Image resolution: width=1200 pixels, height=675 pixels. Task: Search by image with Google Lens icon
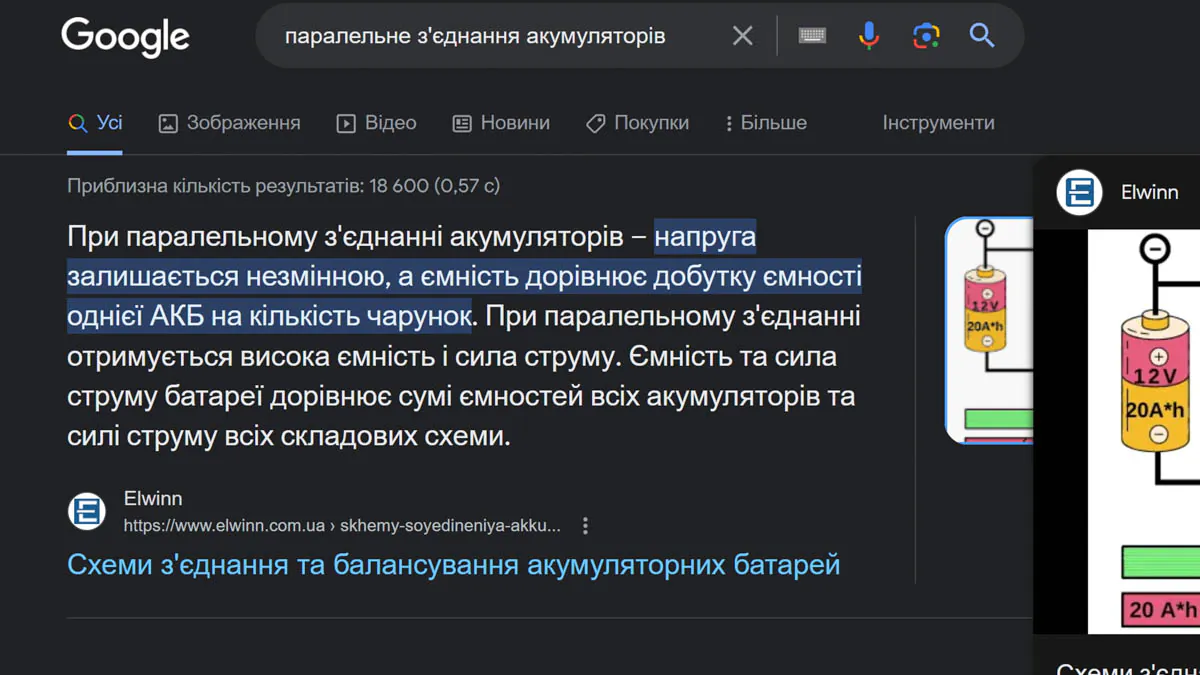926,36
